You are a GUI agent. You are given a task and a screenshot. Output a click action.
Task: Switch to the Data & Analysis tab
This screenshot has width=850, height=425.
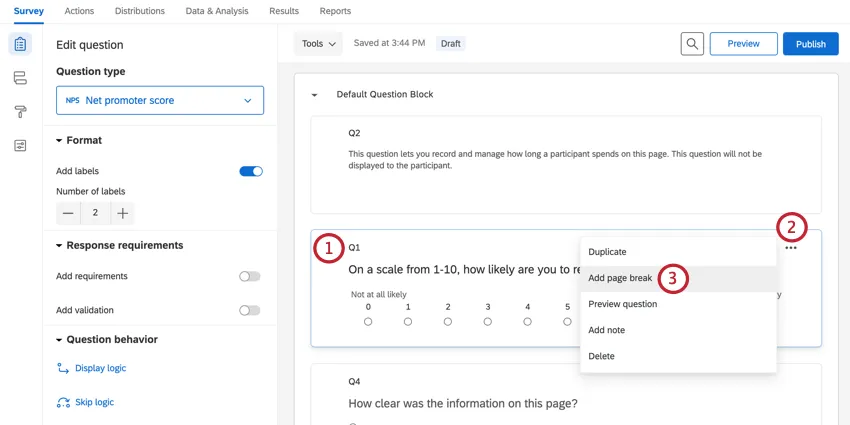pyautogui.click(x=217, y=11)
